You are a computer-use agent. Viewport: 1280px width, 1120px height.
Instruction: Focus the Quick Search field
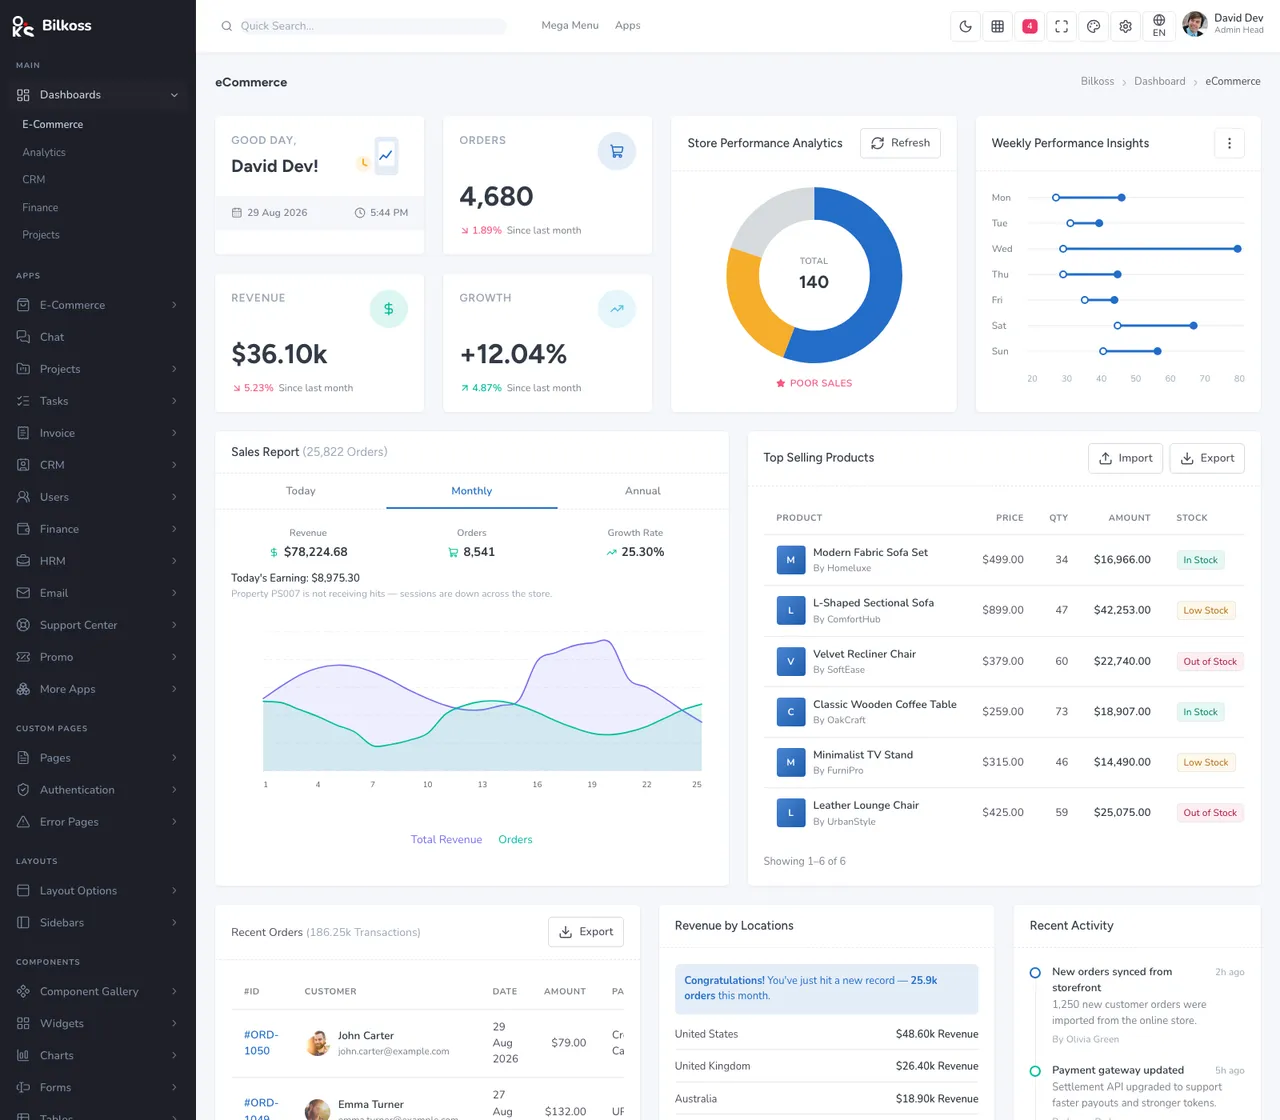tap(364, 26)
